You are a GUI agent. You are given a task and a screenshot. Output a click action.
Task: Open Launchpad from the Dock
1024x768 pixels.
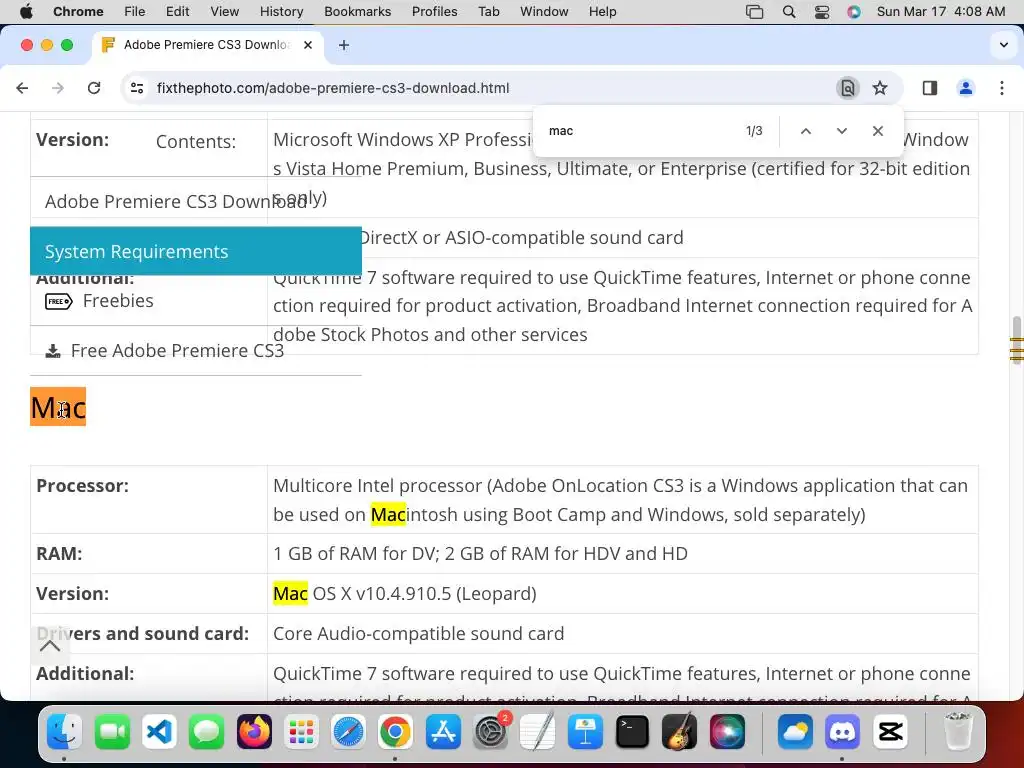[301, 731]
